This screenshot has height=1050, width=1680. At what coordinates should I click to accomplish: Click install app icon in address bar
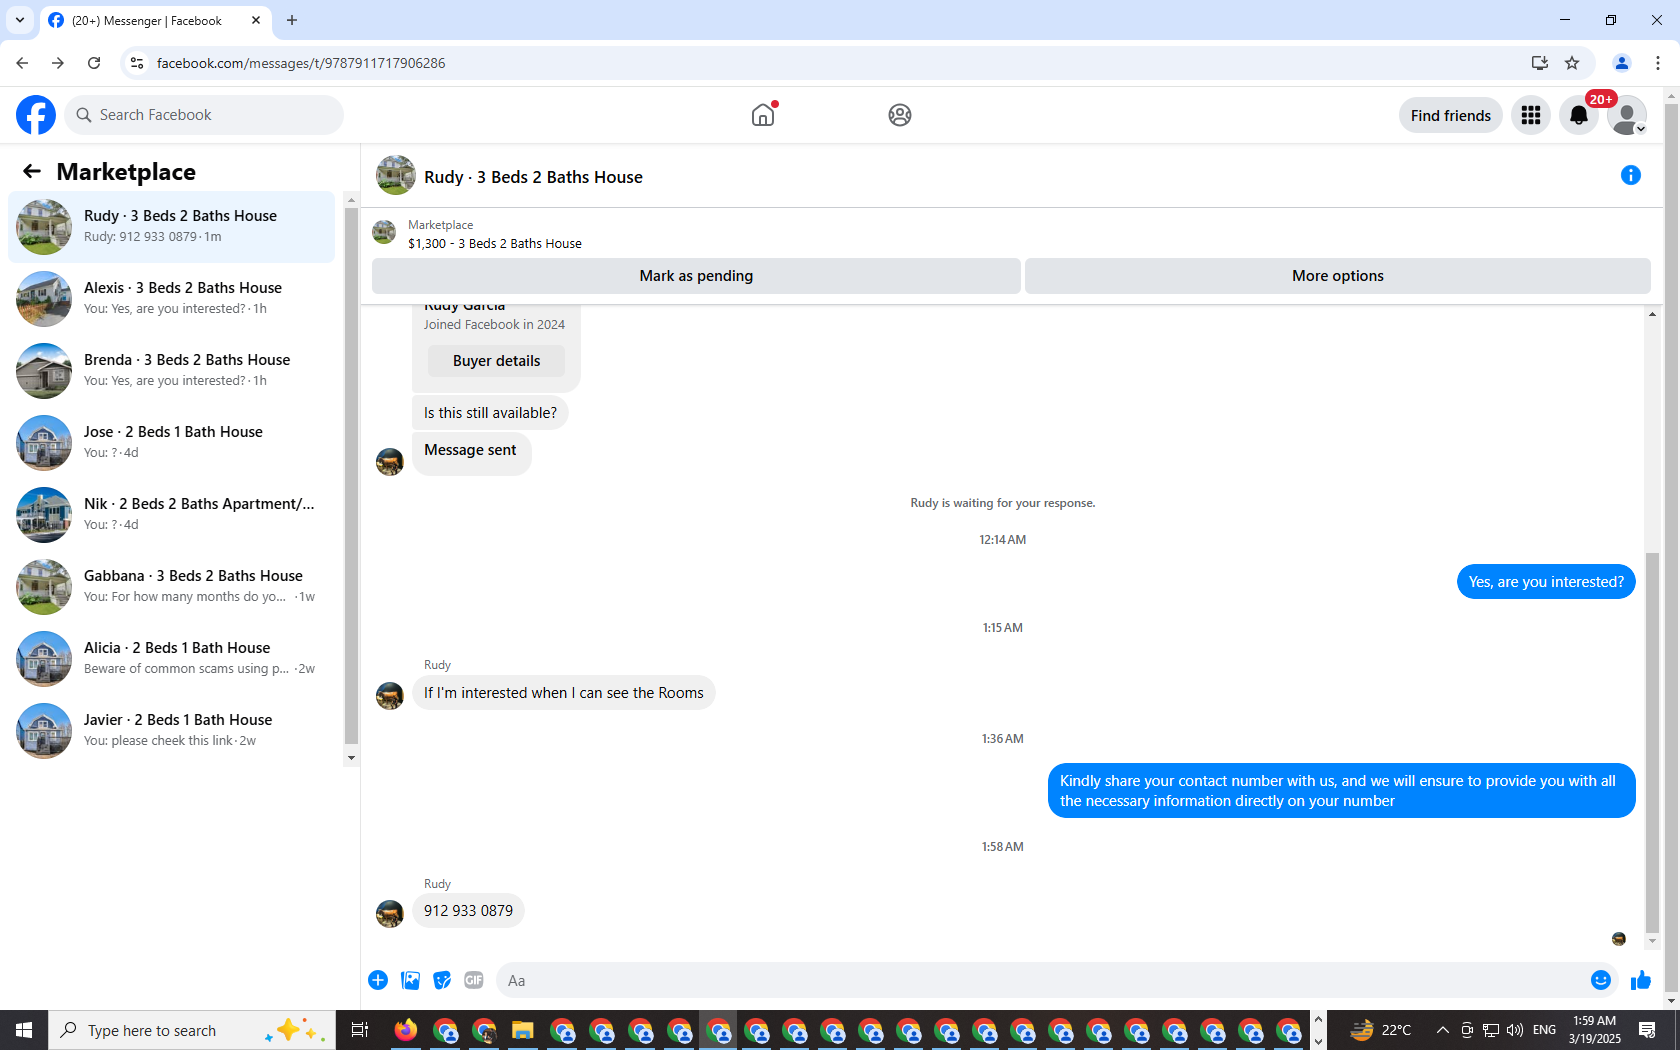pyautogui.click(x=1540, y=63)
